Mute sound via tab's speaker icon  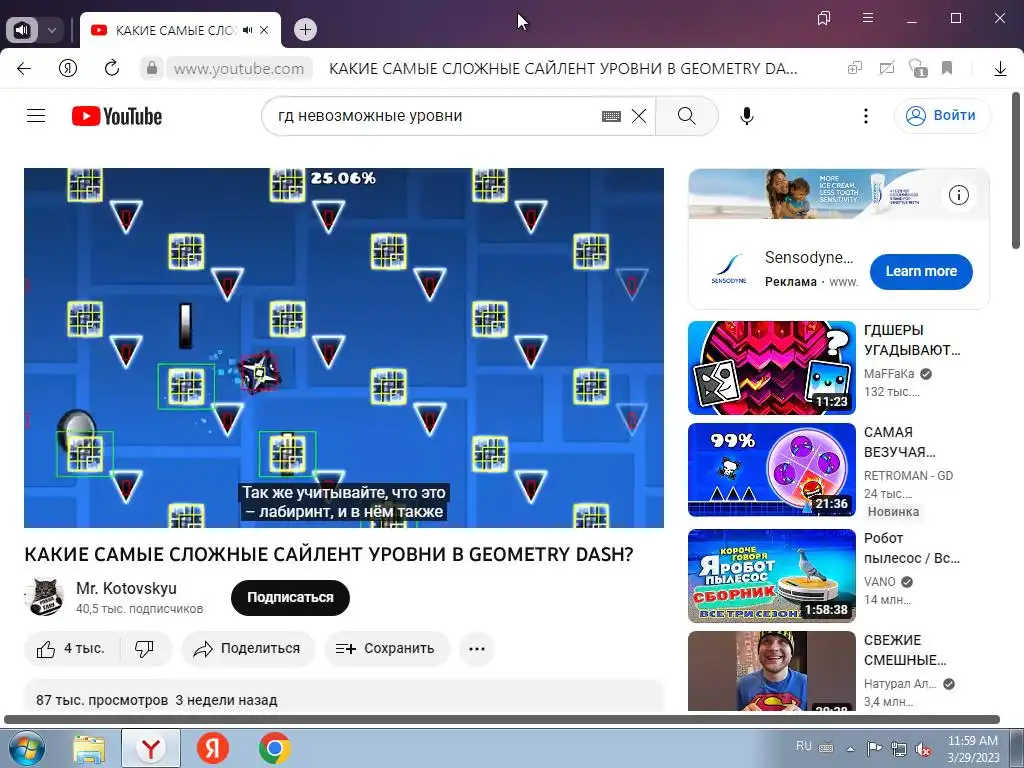[x=248, y=30]
